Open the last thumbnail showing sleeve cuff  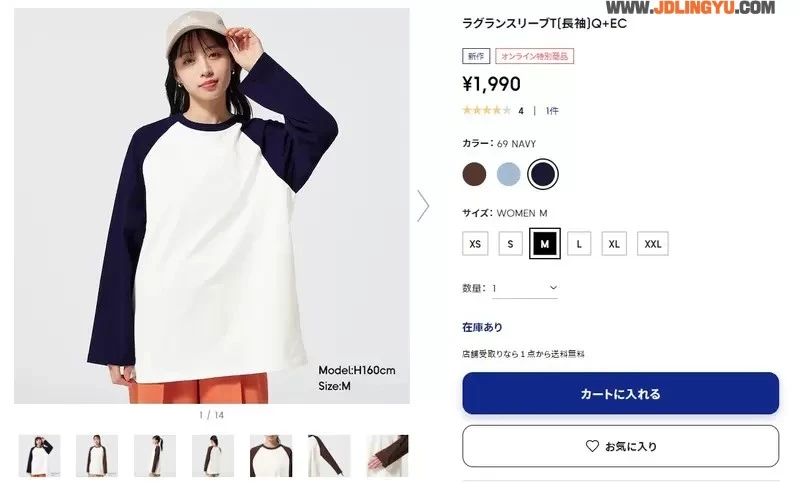387,455
